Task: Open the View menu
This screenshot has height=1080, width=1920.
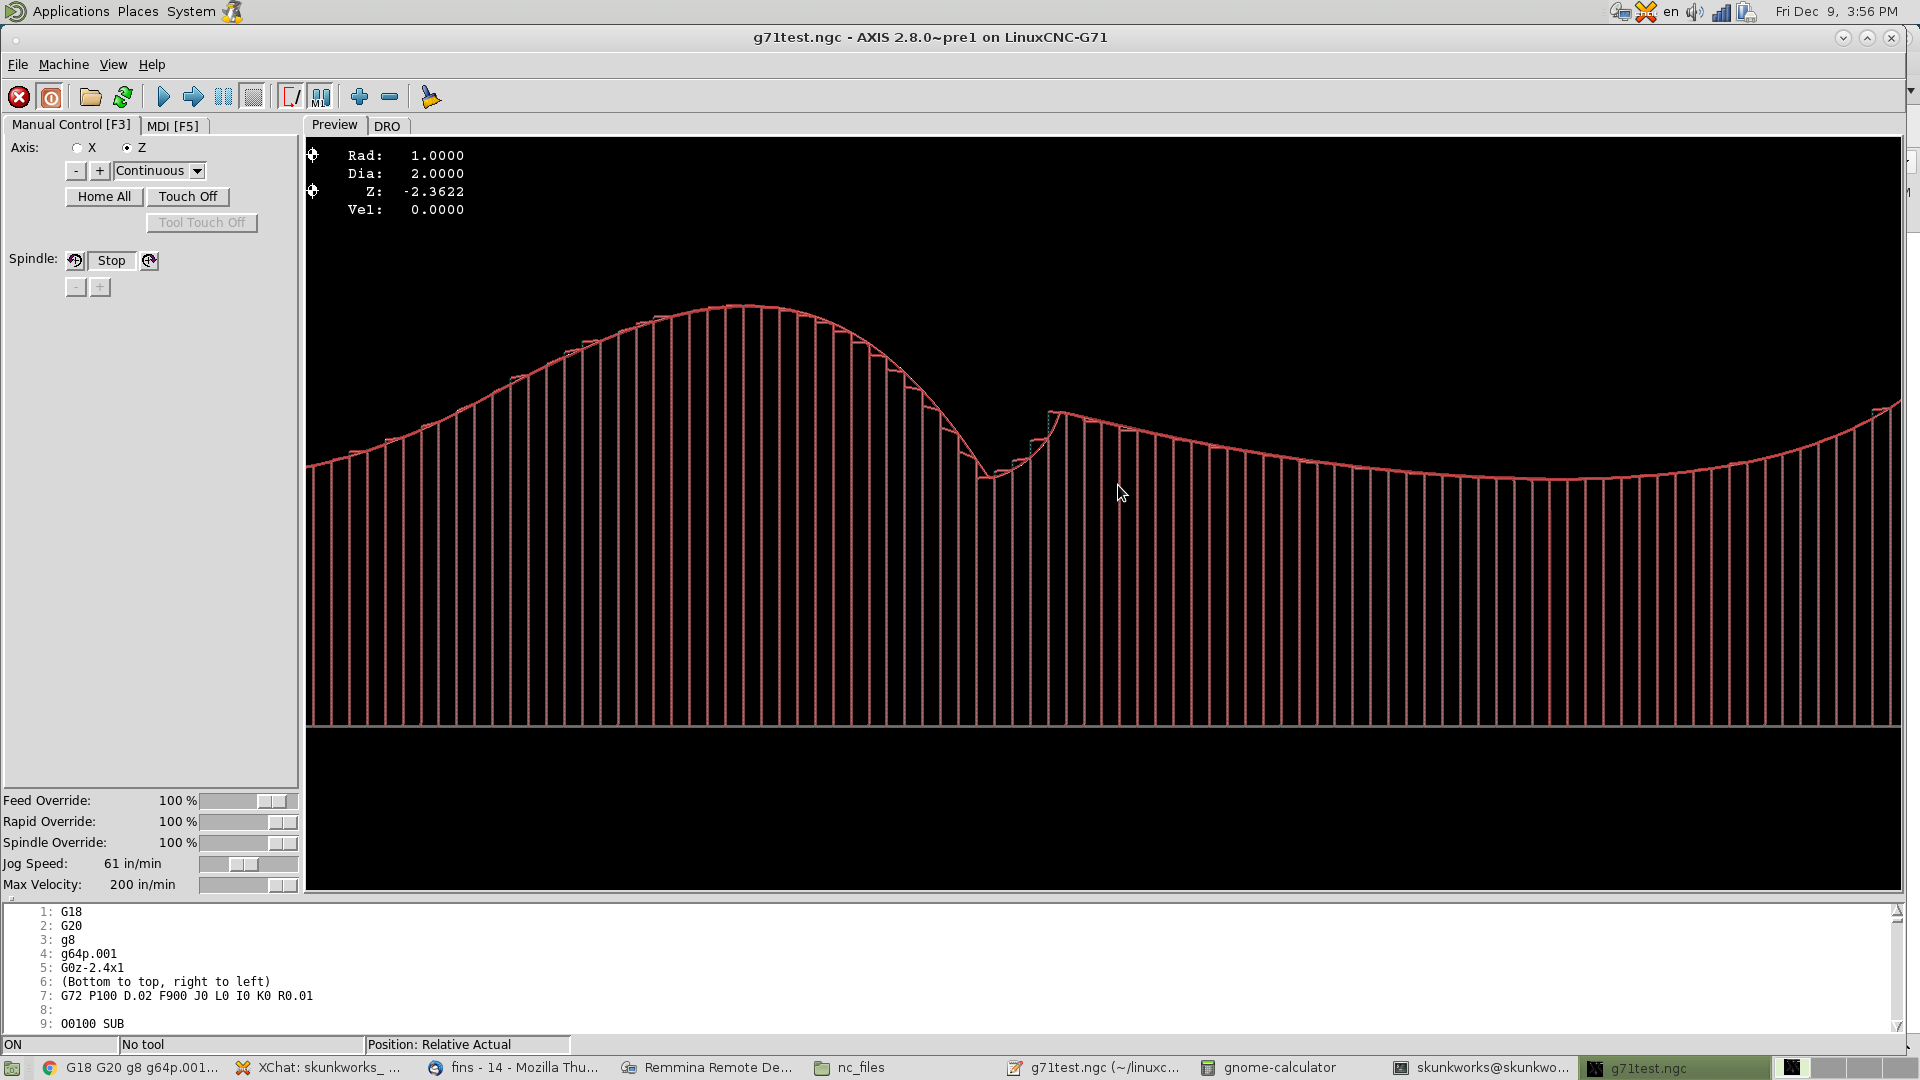Action: (x=113, y=65)
